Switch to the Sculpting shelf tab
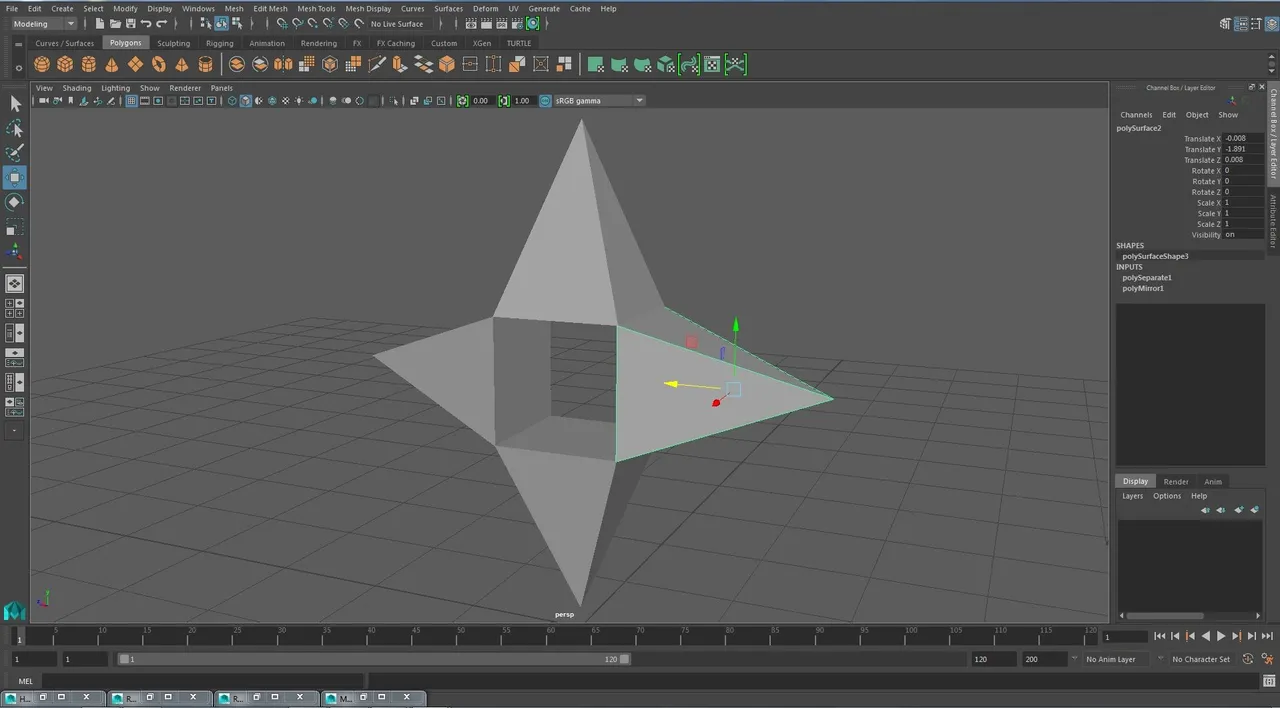This screenshot has width=1280, height=708. point(173,43)
